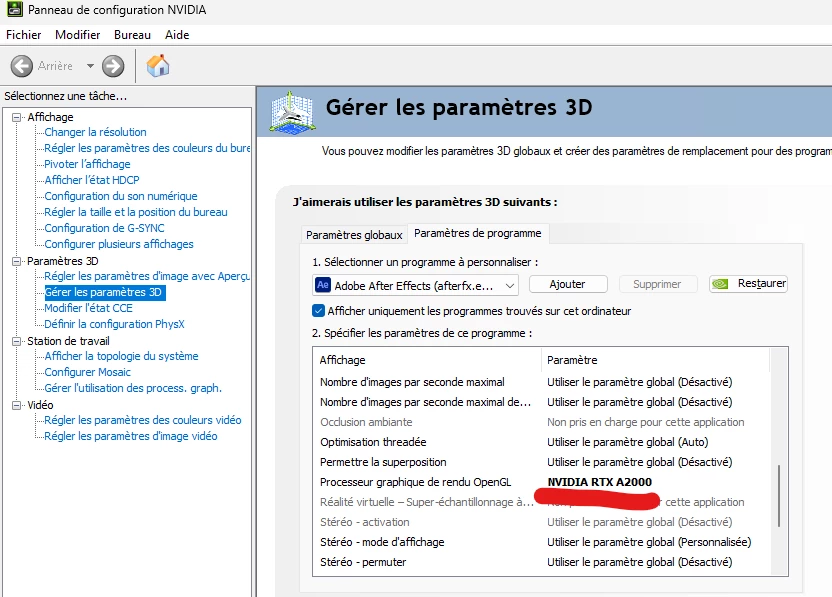This screenshot has height=597, width=832.
Task: Click the Back arrow icon
Action: coord(22,66)
